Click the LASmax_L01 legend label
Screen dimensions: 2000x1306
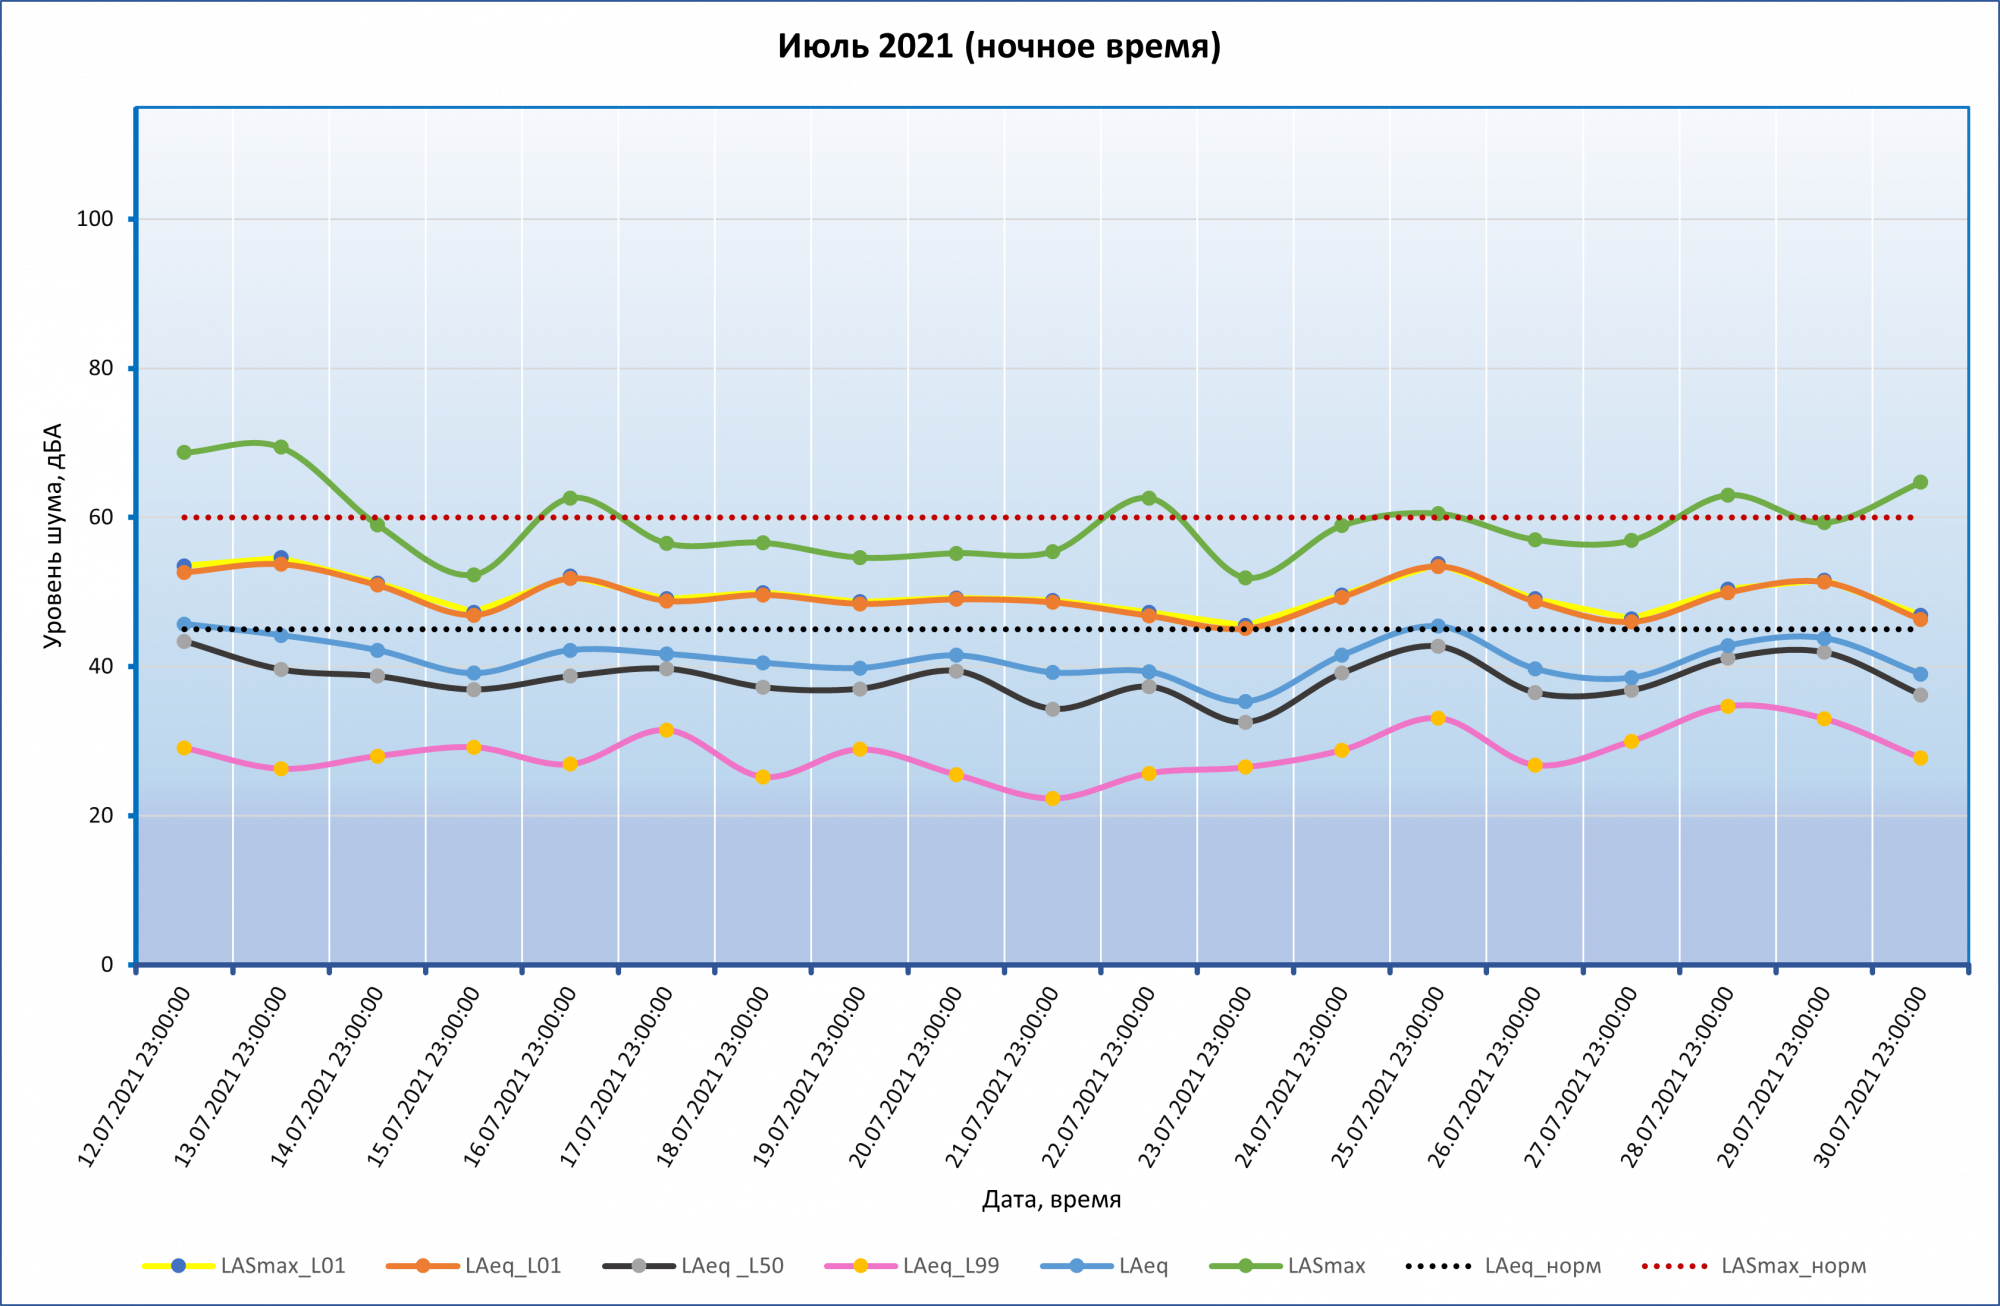pos(283,1266)
